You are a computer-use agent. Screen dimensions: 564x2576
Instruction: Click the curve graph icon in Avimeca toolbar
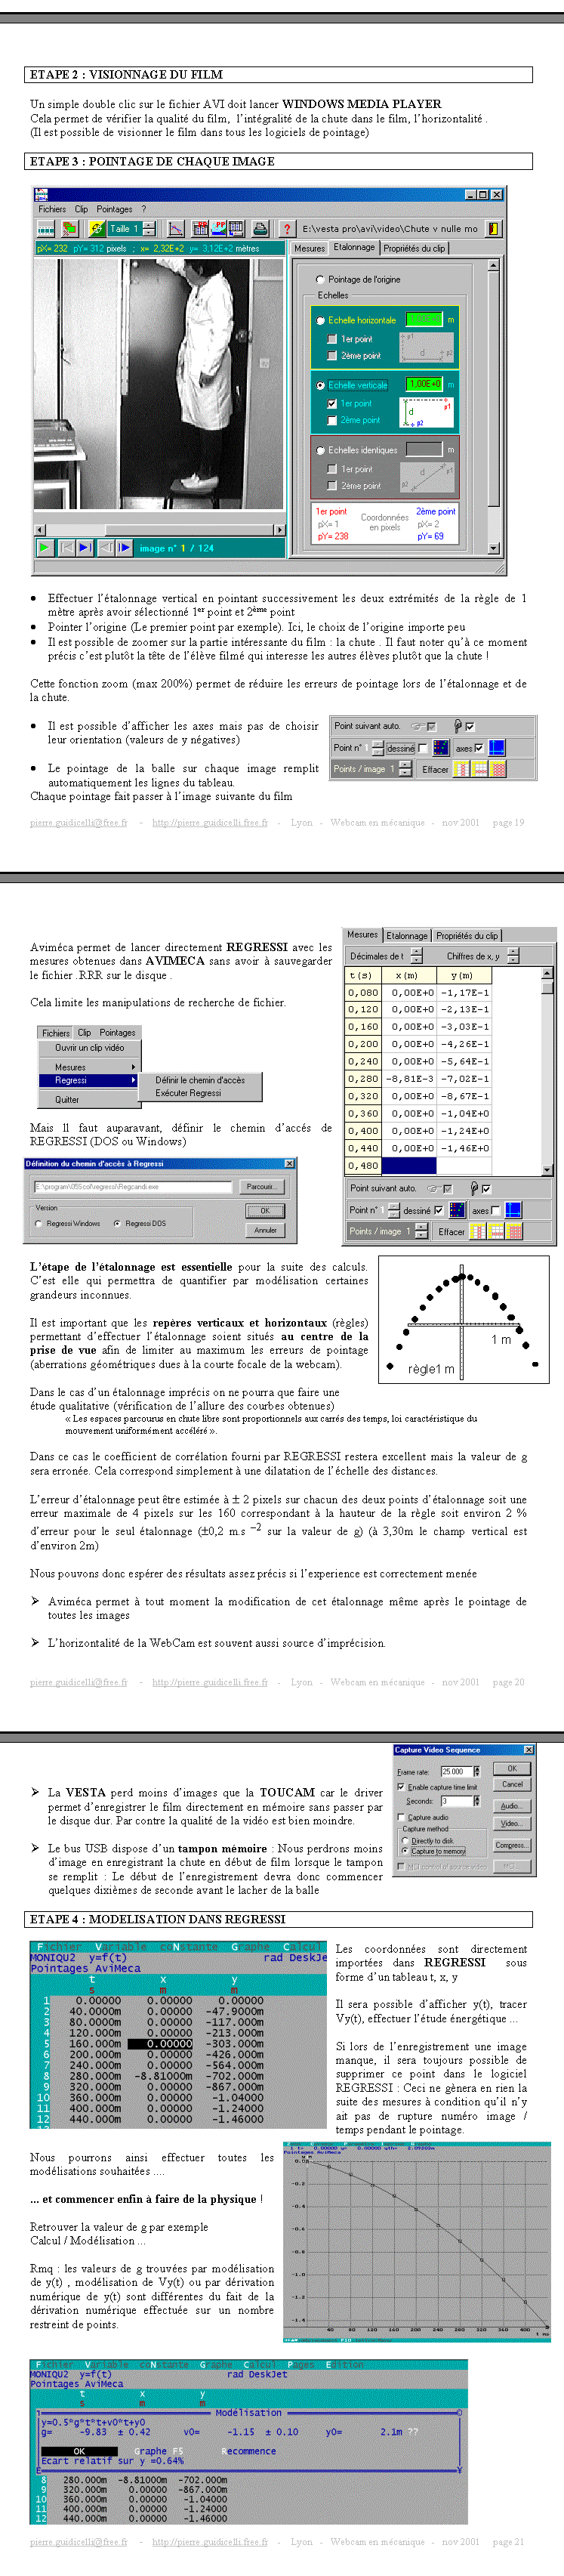pos(176,229)
